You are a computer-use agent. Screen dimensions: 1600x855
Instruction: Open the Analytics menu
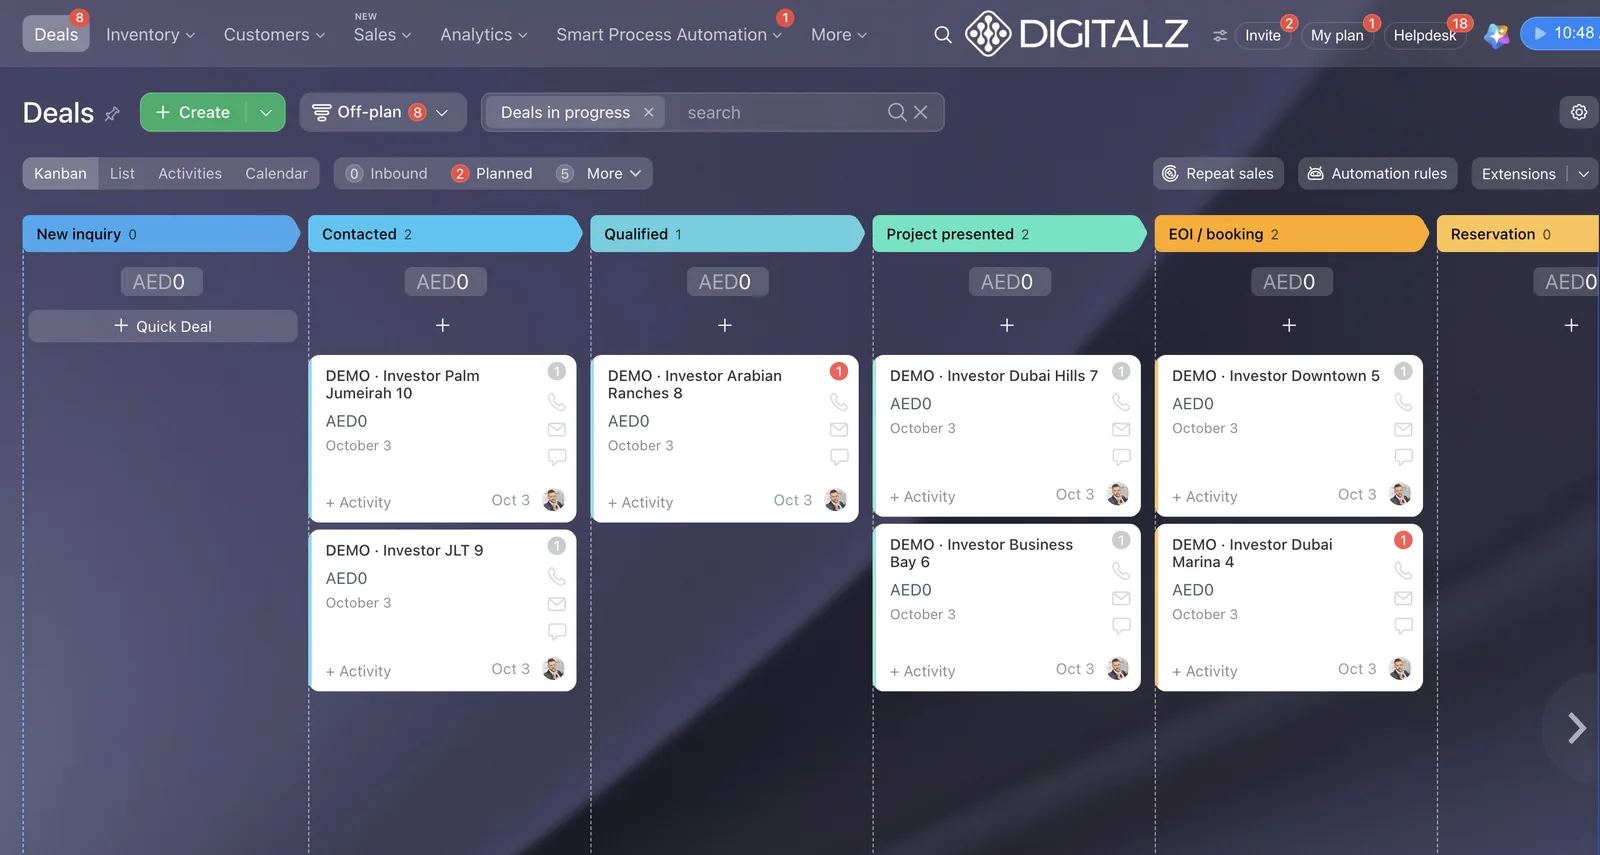tap(484, 35)
